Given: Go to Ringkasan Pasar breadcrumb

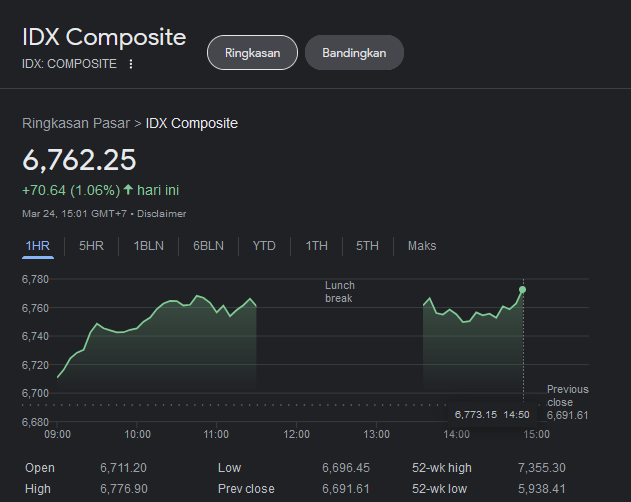Looking at the screenshot, I should [76, 123].
